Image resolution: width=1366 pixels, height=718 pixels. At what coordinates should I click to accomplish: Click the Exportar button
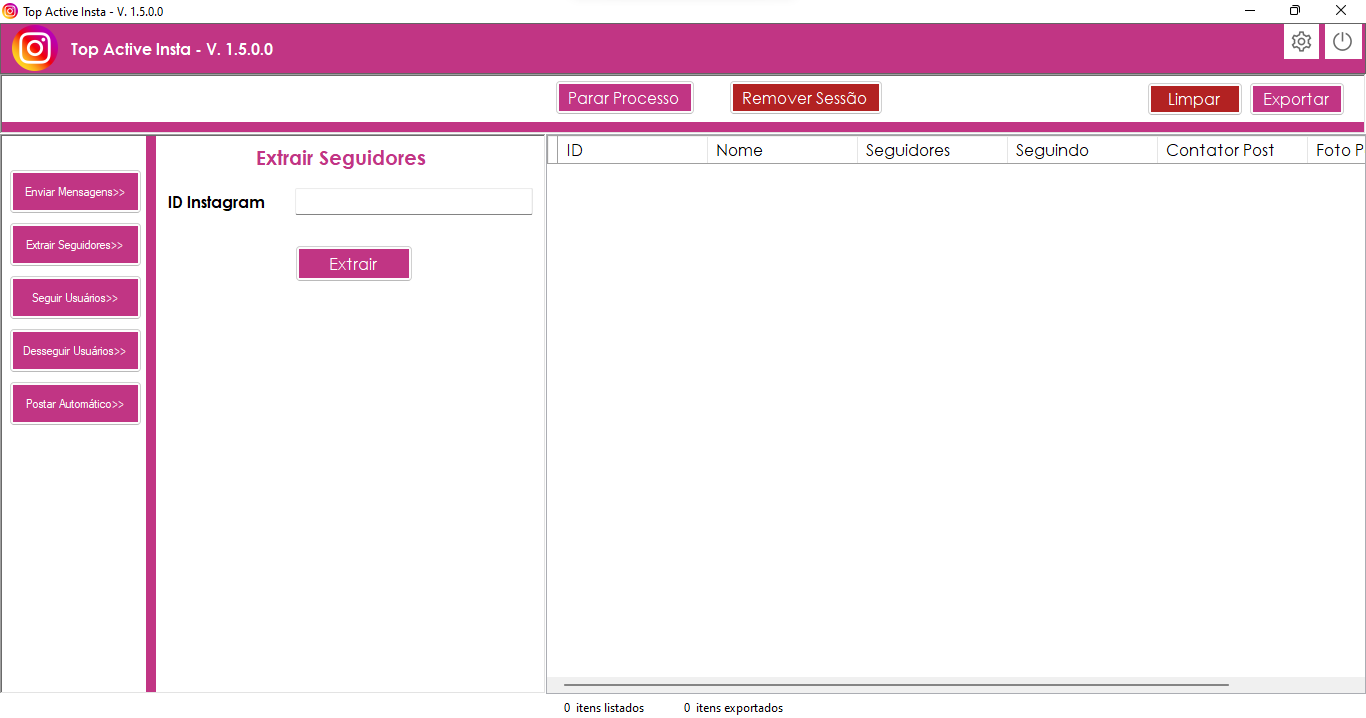point(1296,99)
